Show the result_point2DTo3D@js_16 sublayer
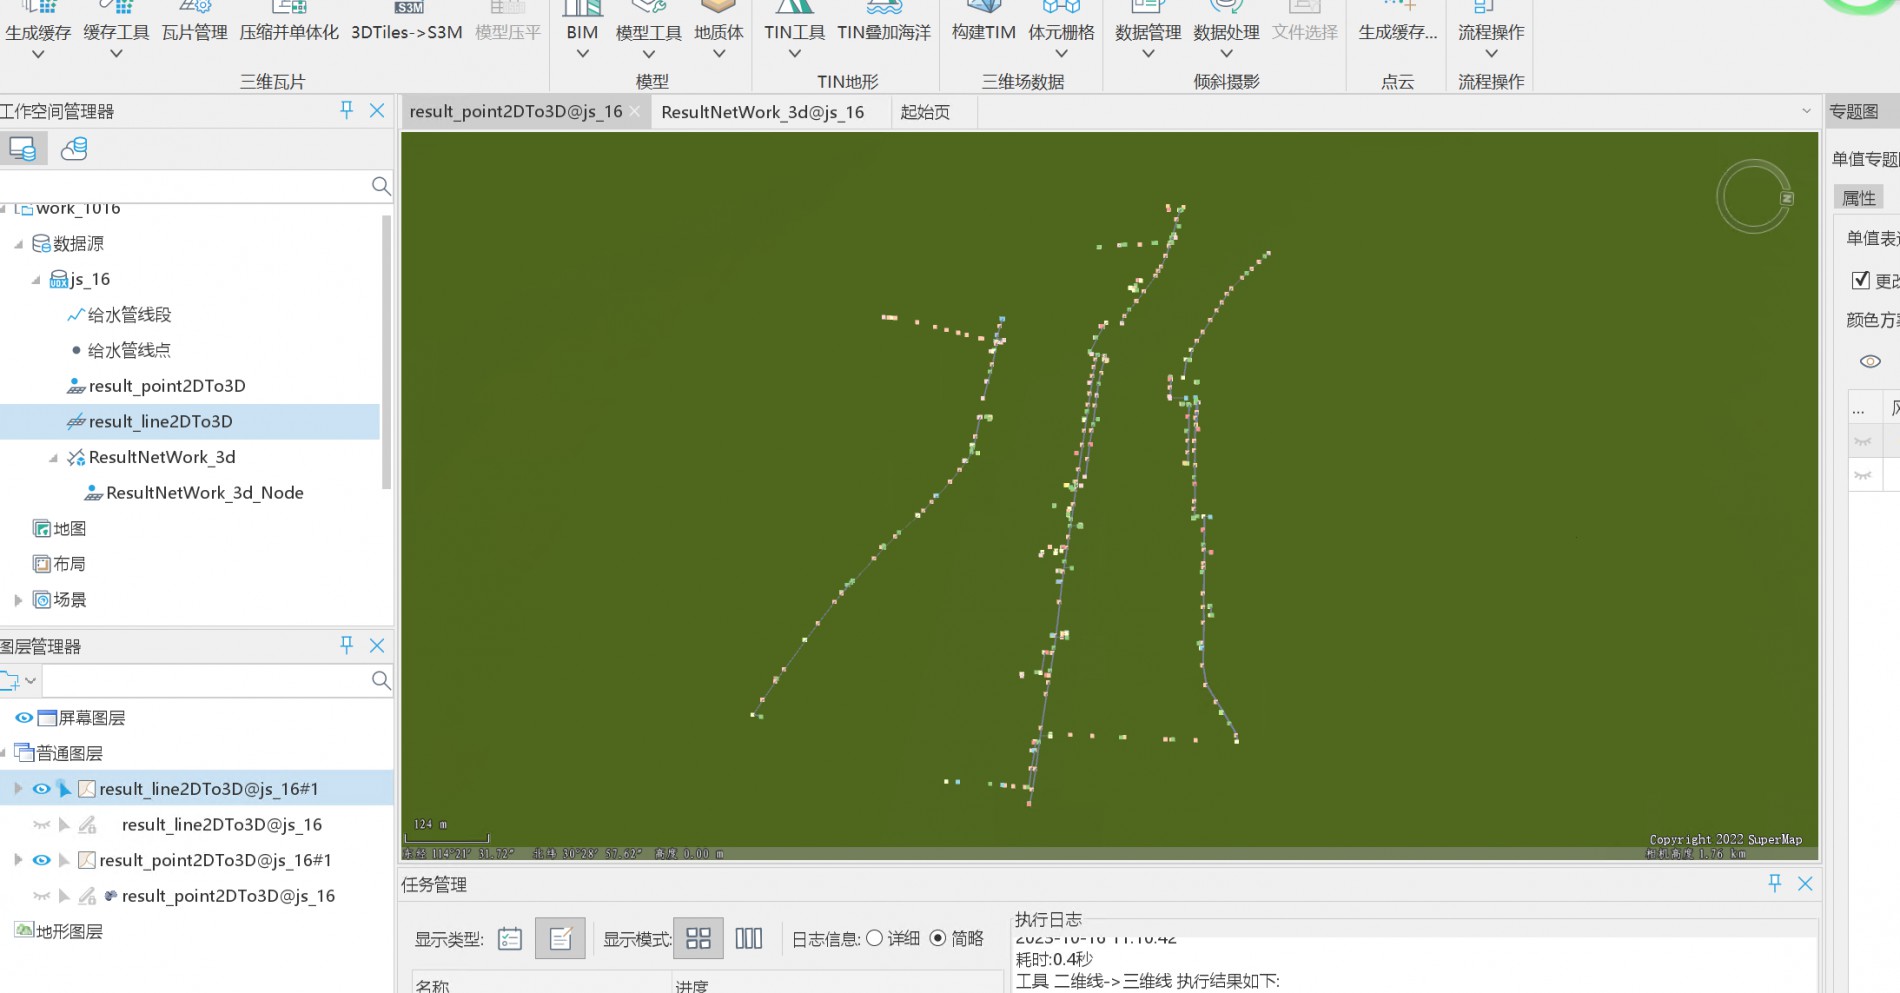This screenshot has height=993, width=1900. point(41,896)
